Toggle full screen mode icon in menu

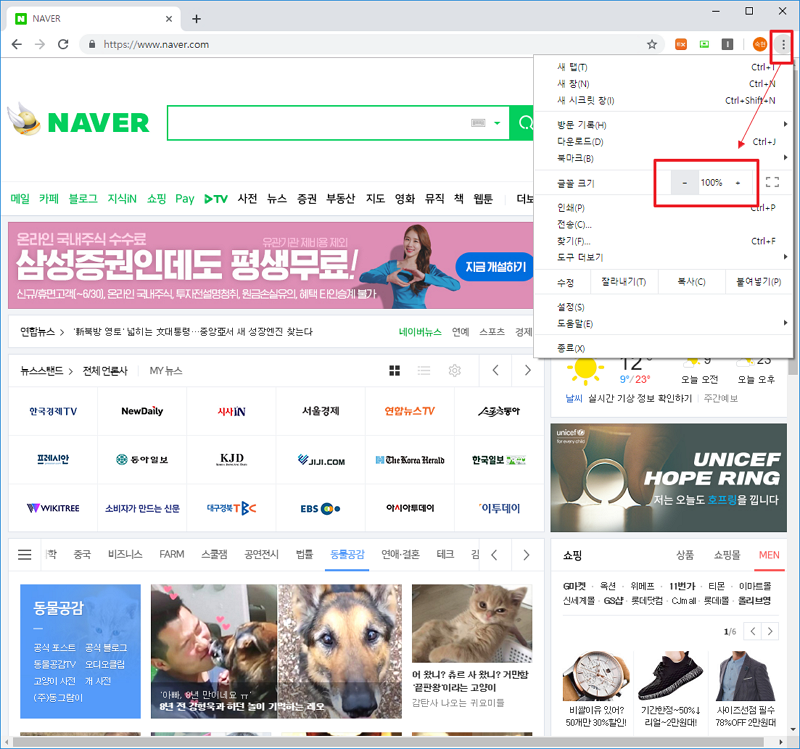(772, 182)
